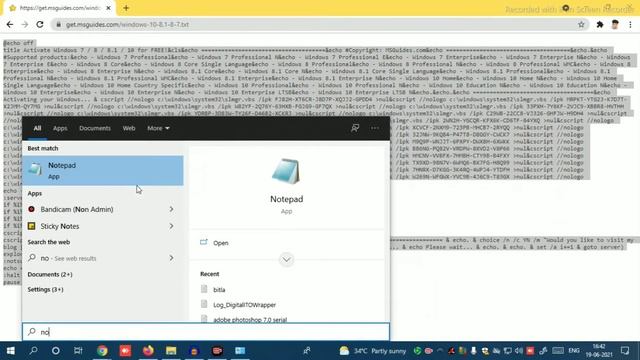
Task: Click Open for Notepad
Action: (x=220, y=243)
